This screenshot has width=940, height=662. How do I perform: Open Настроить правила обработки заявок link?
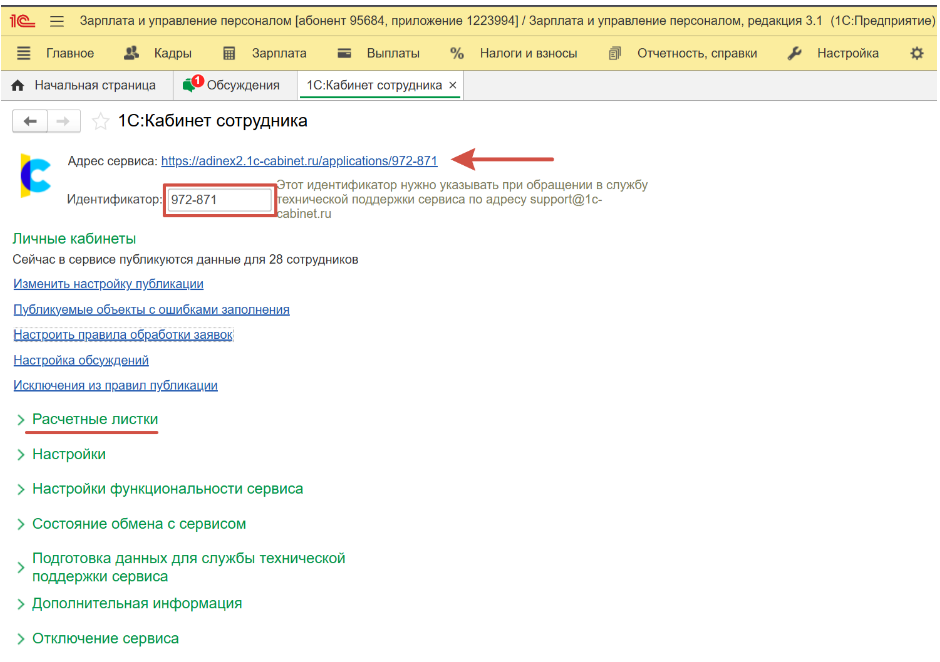click(123, 335)
